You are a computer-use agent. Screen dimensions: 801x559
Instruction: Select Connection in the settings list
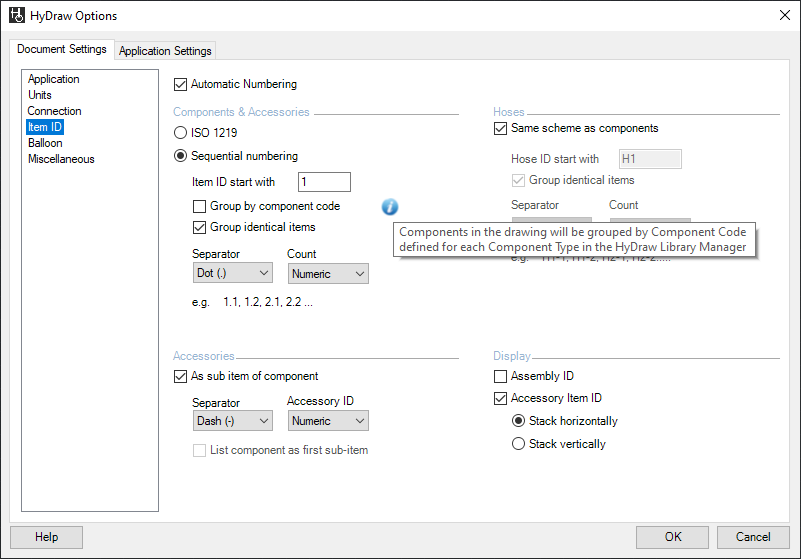(x=54, y=111)
